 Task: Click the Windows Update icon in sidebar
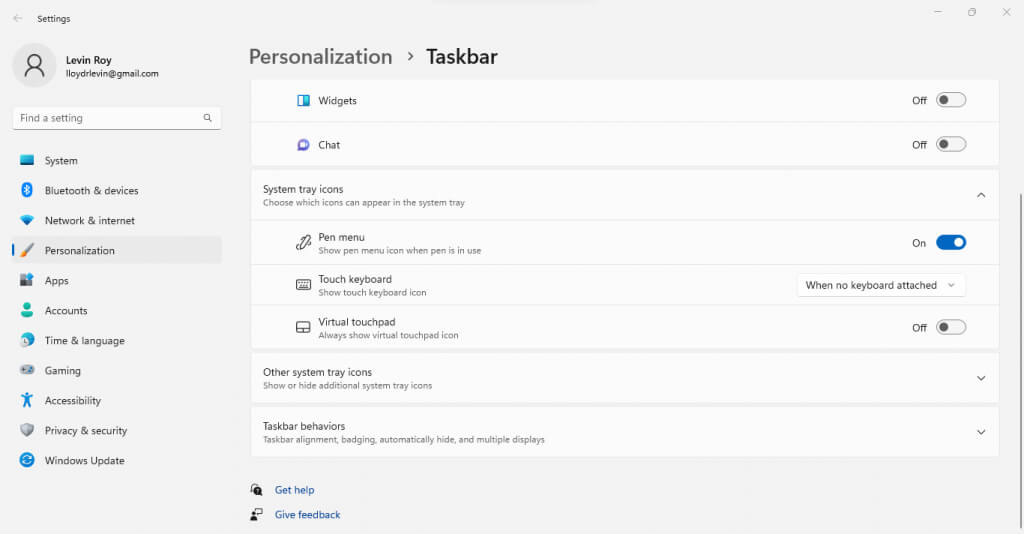click(27, 460)
